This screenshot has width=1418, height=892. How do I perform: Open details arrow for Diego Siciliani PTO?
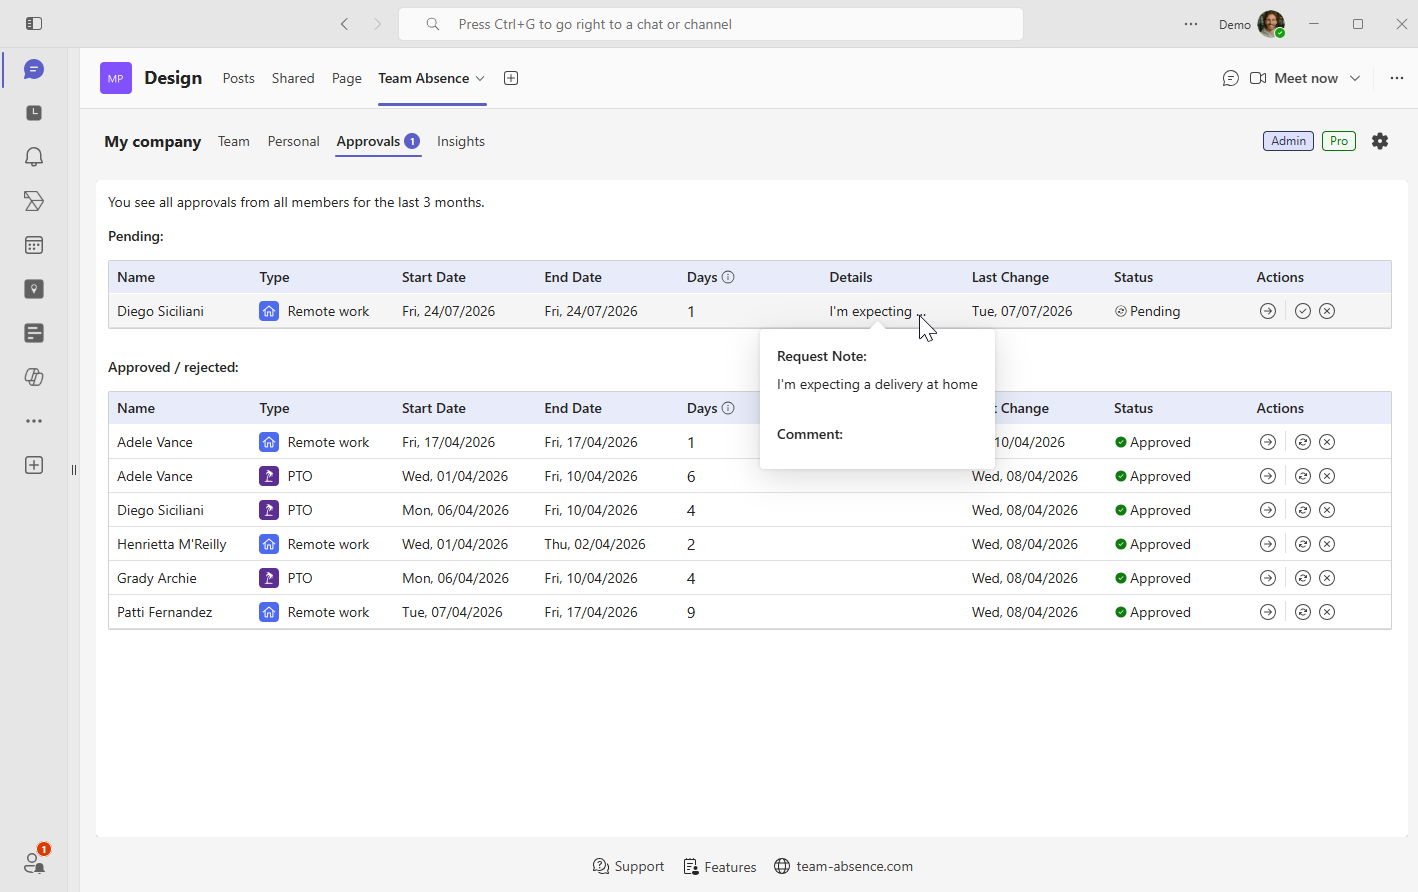[x=1268, y=510]
